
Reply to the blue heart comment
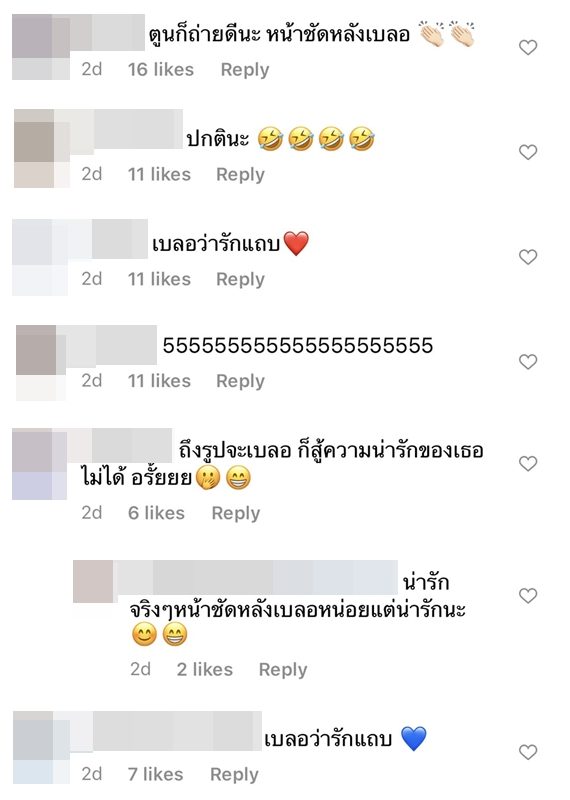(234, 774)
